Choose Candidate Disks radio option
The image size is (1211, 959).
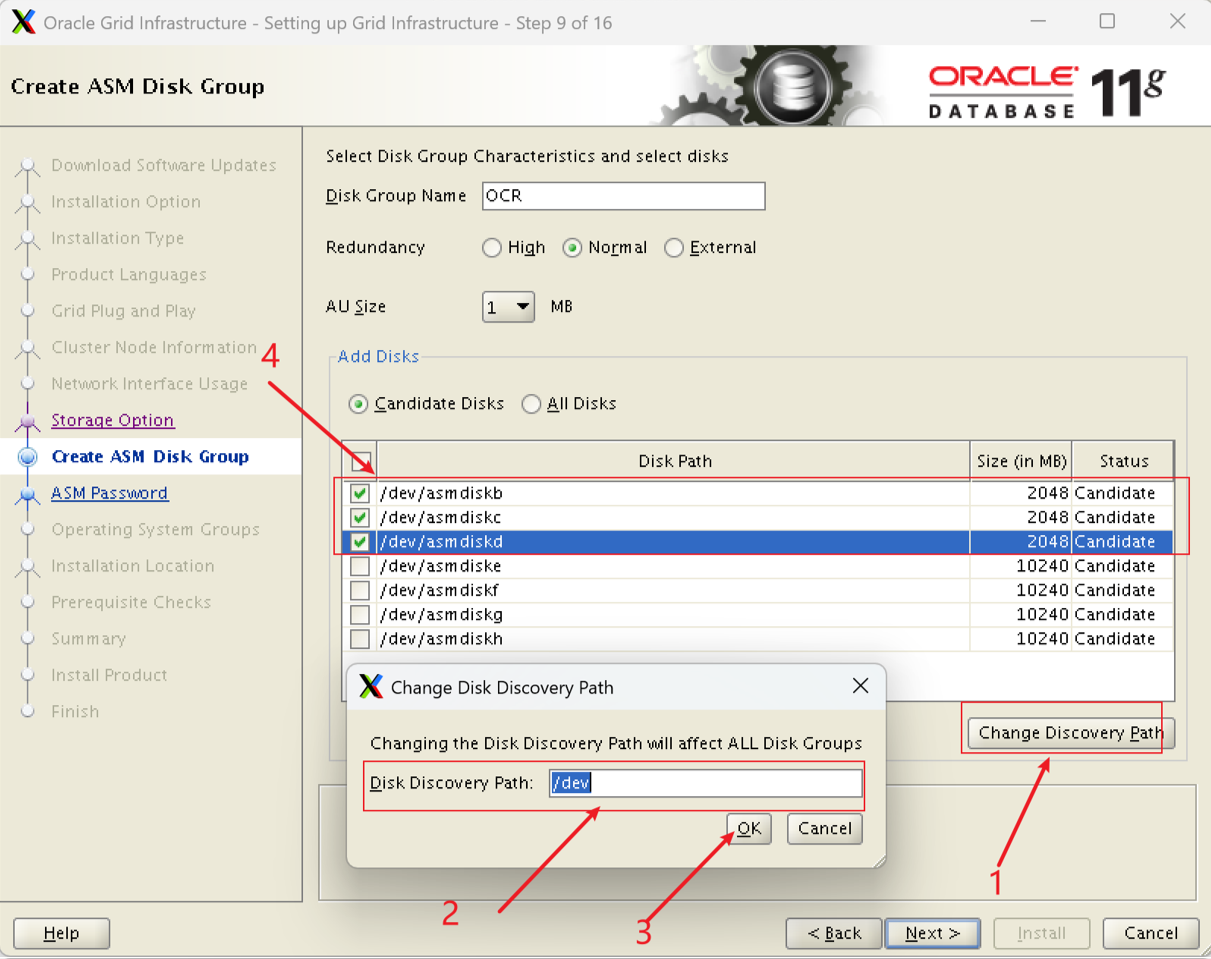pyautogui.click(x=358, y=404)
